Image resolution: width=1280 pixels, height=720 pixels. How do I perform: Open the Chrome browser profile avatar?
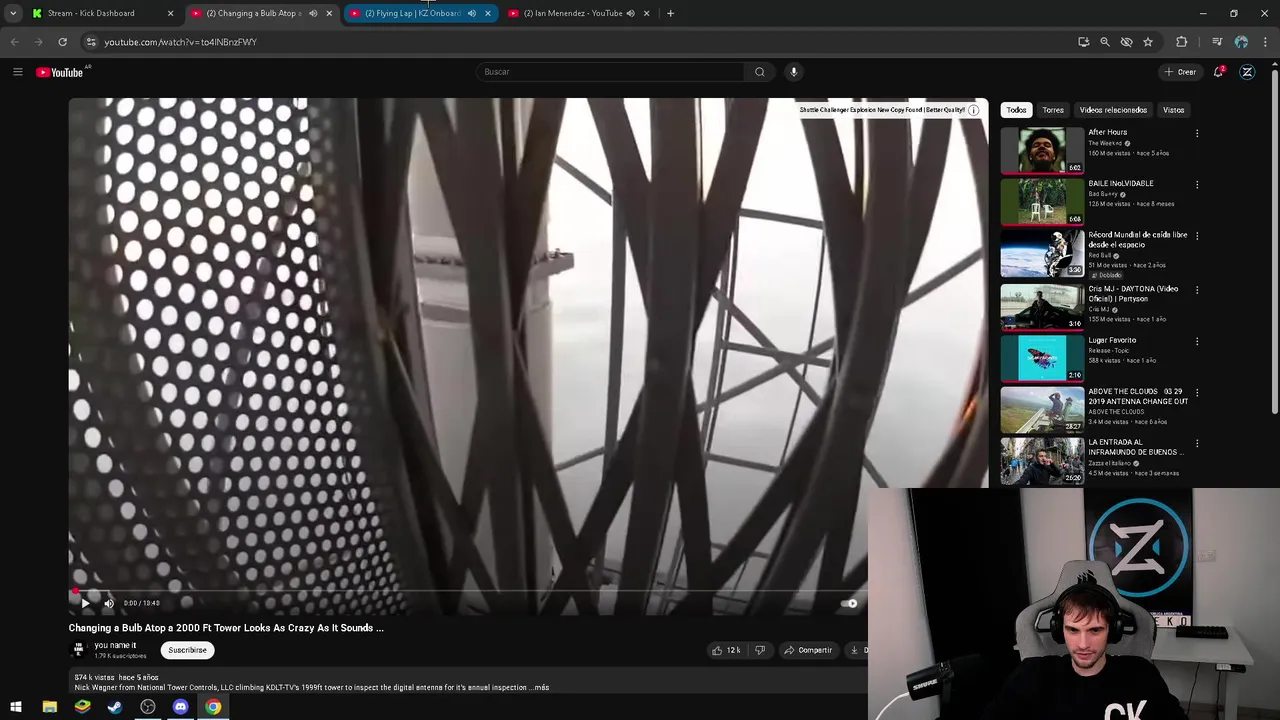point(1241,42)
